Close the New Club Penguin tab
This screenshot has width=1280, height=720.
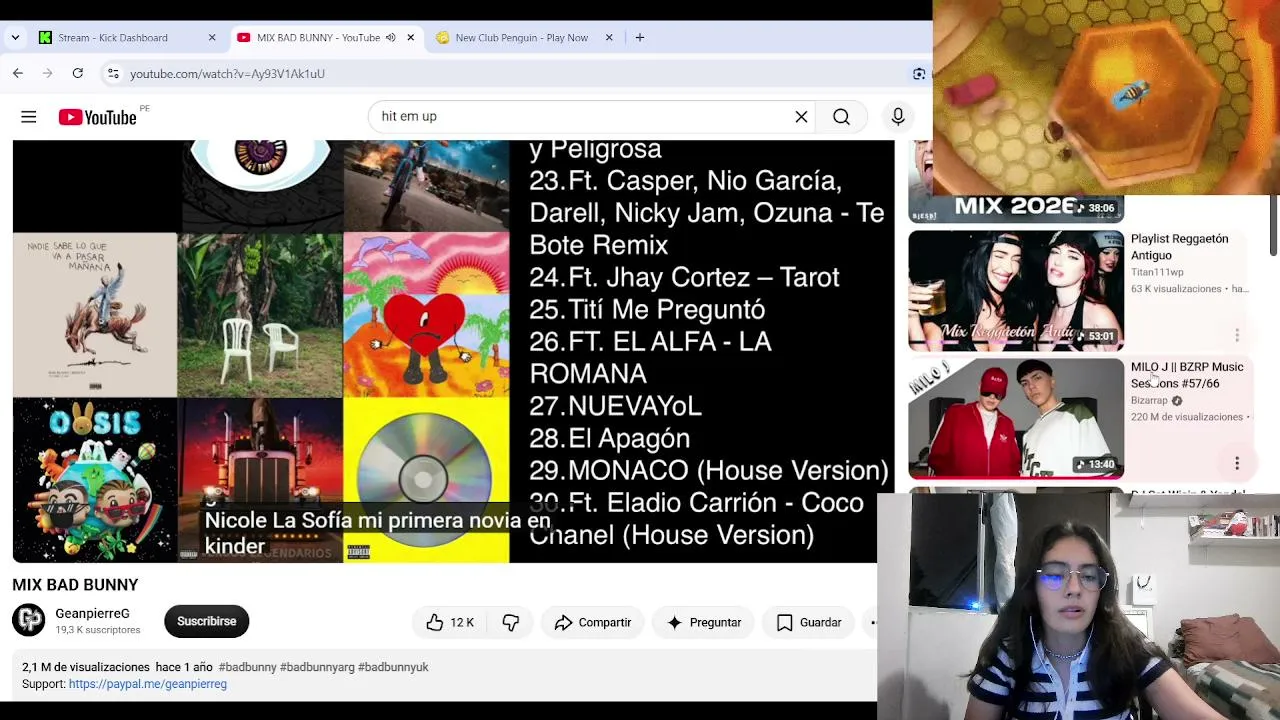coord(609,38)
